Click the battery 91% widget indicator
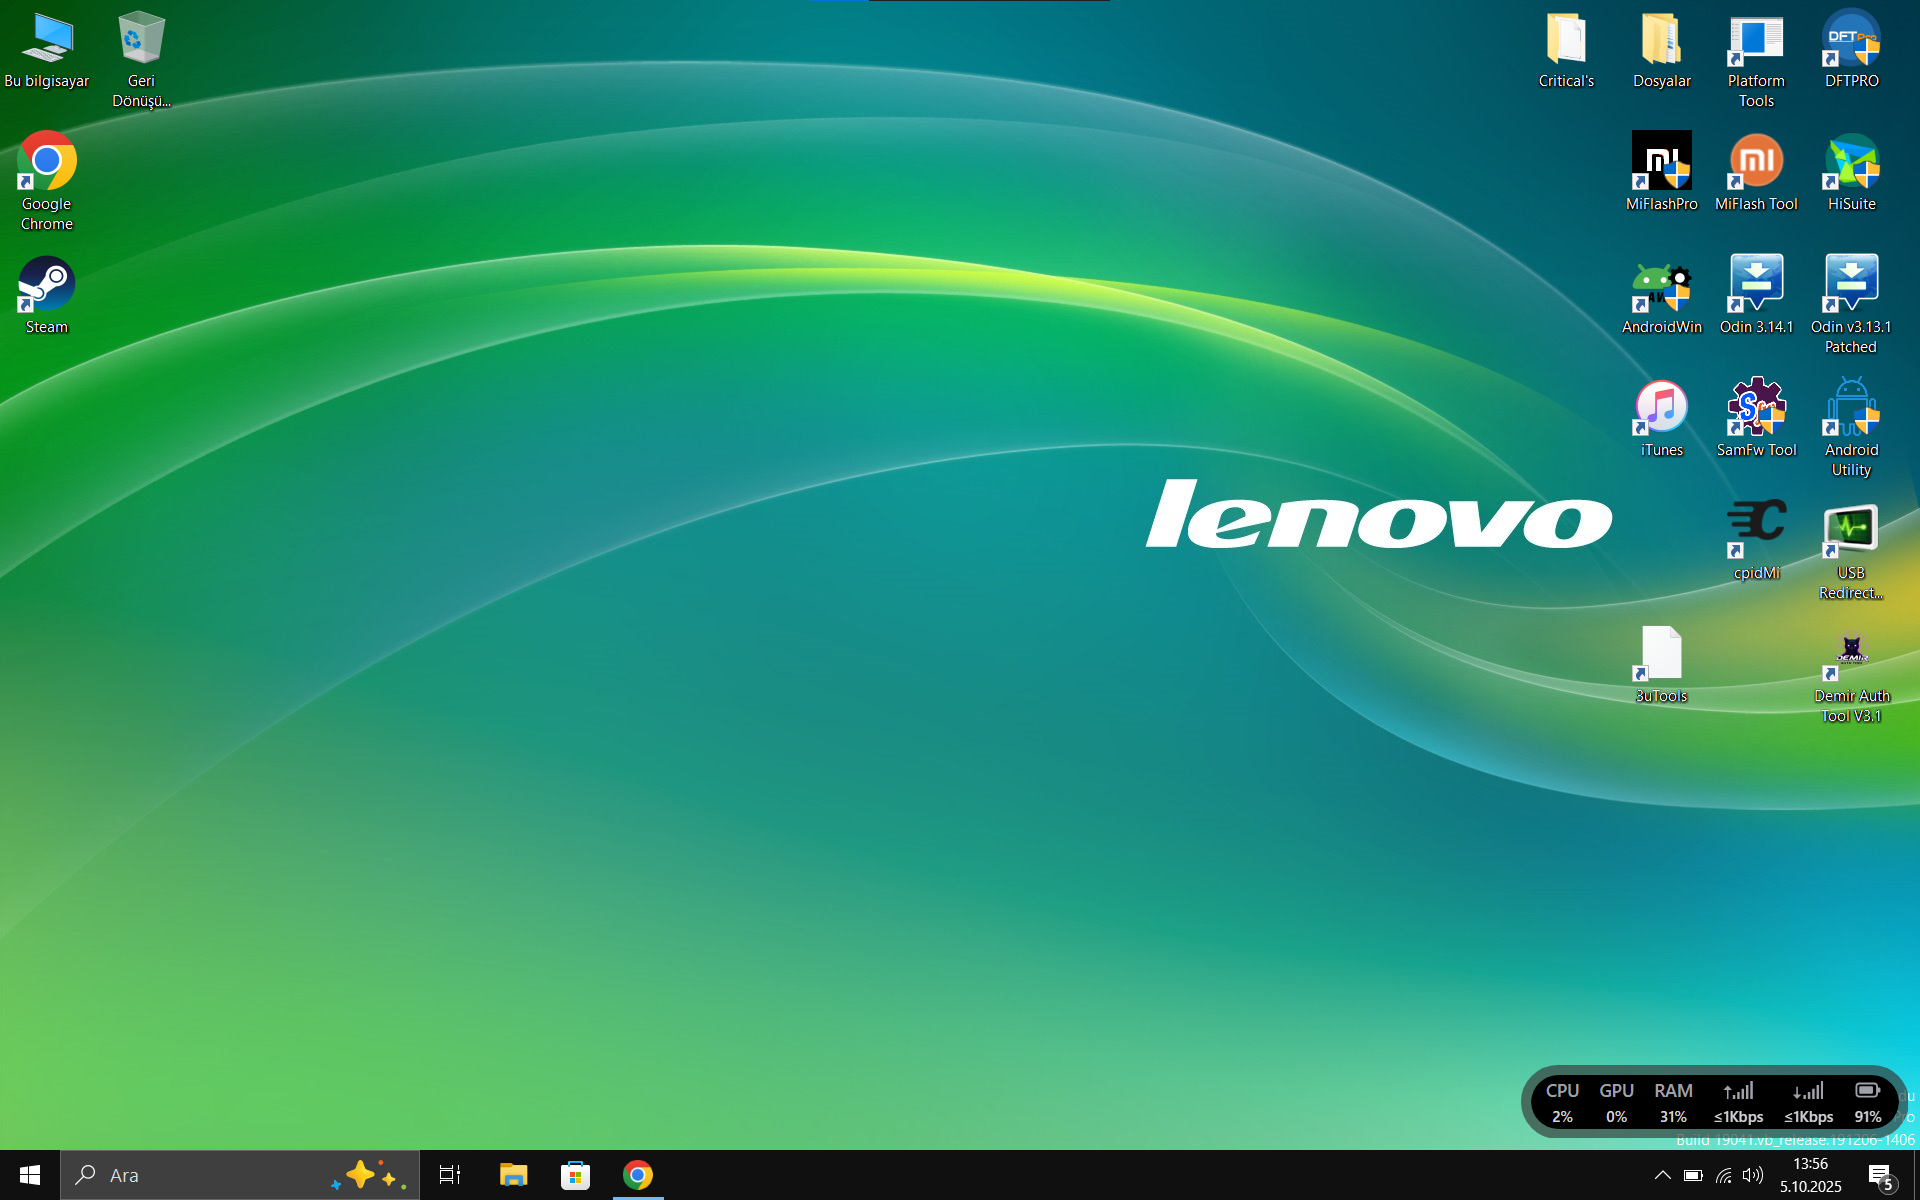The image size is (1920, 1200). tap(1867, 1102)
